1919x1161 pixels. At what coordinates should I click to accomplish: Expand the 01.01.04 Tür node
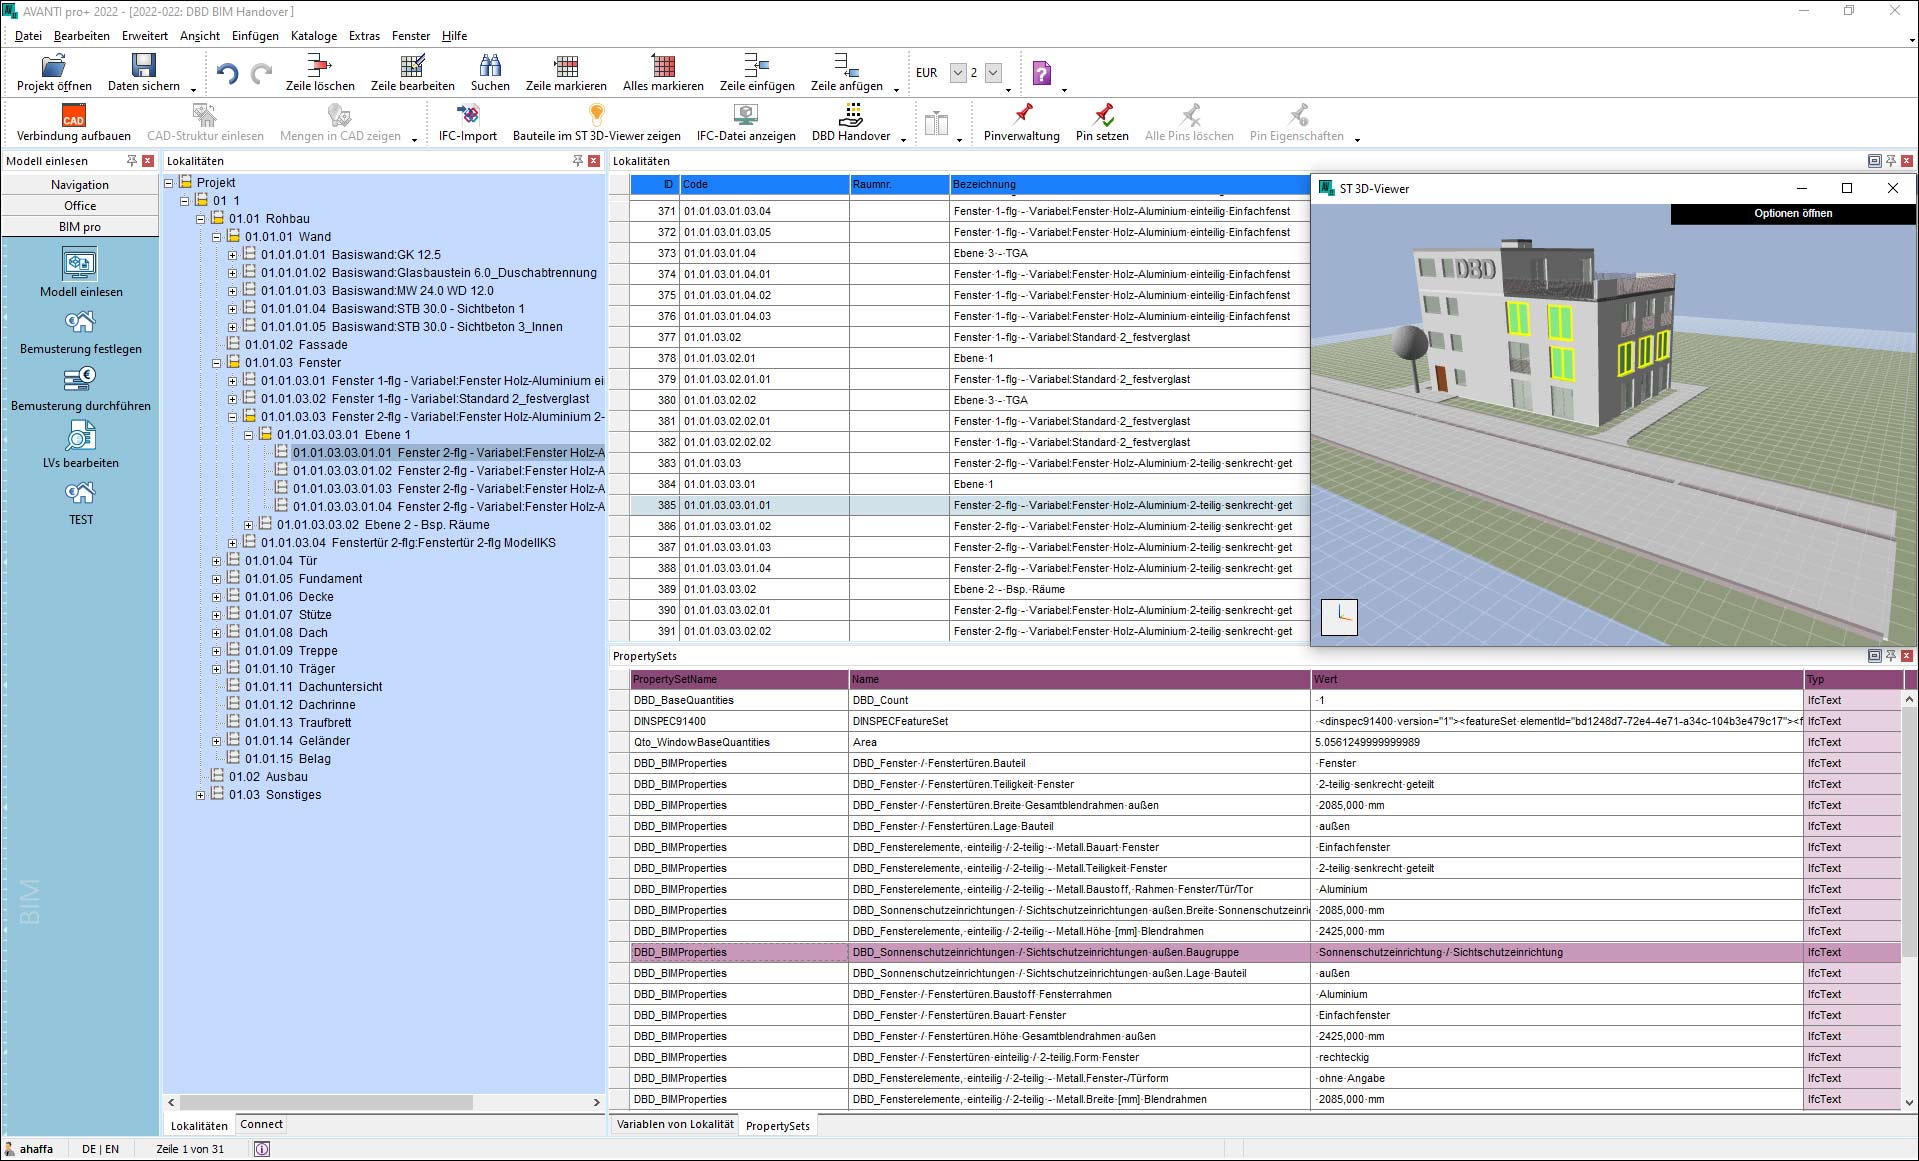217,561
